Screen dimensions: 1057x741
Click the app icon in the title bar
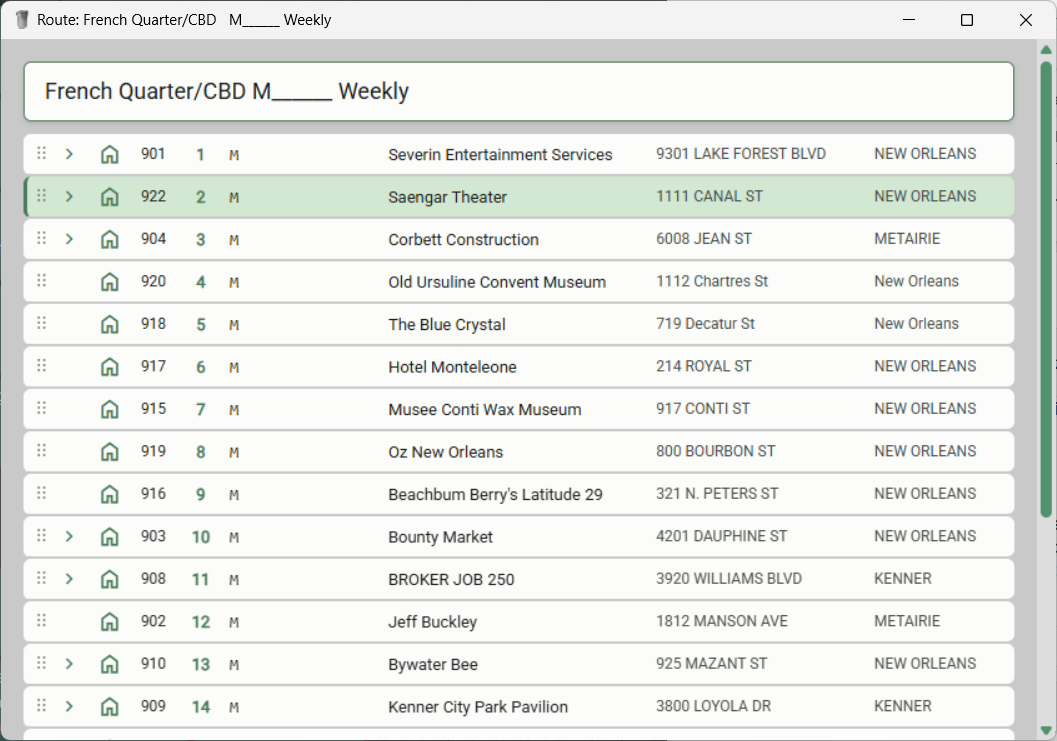22,20
